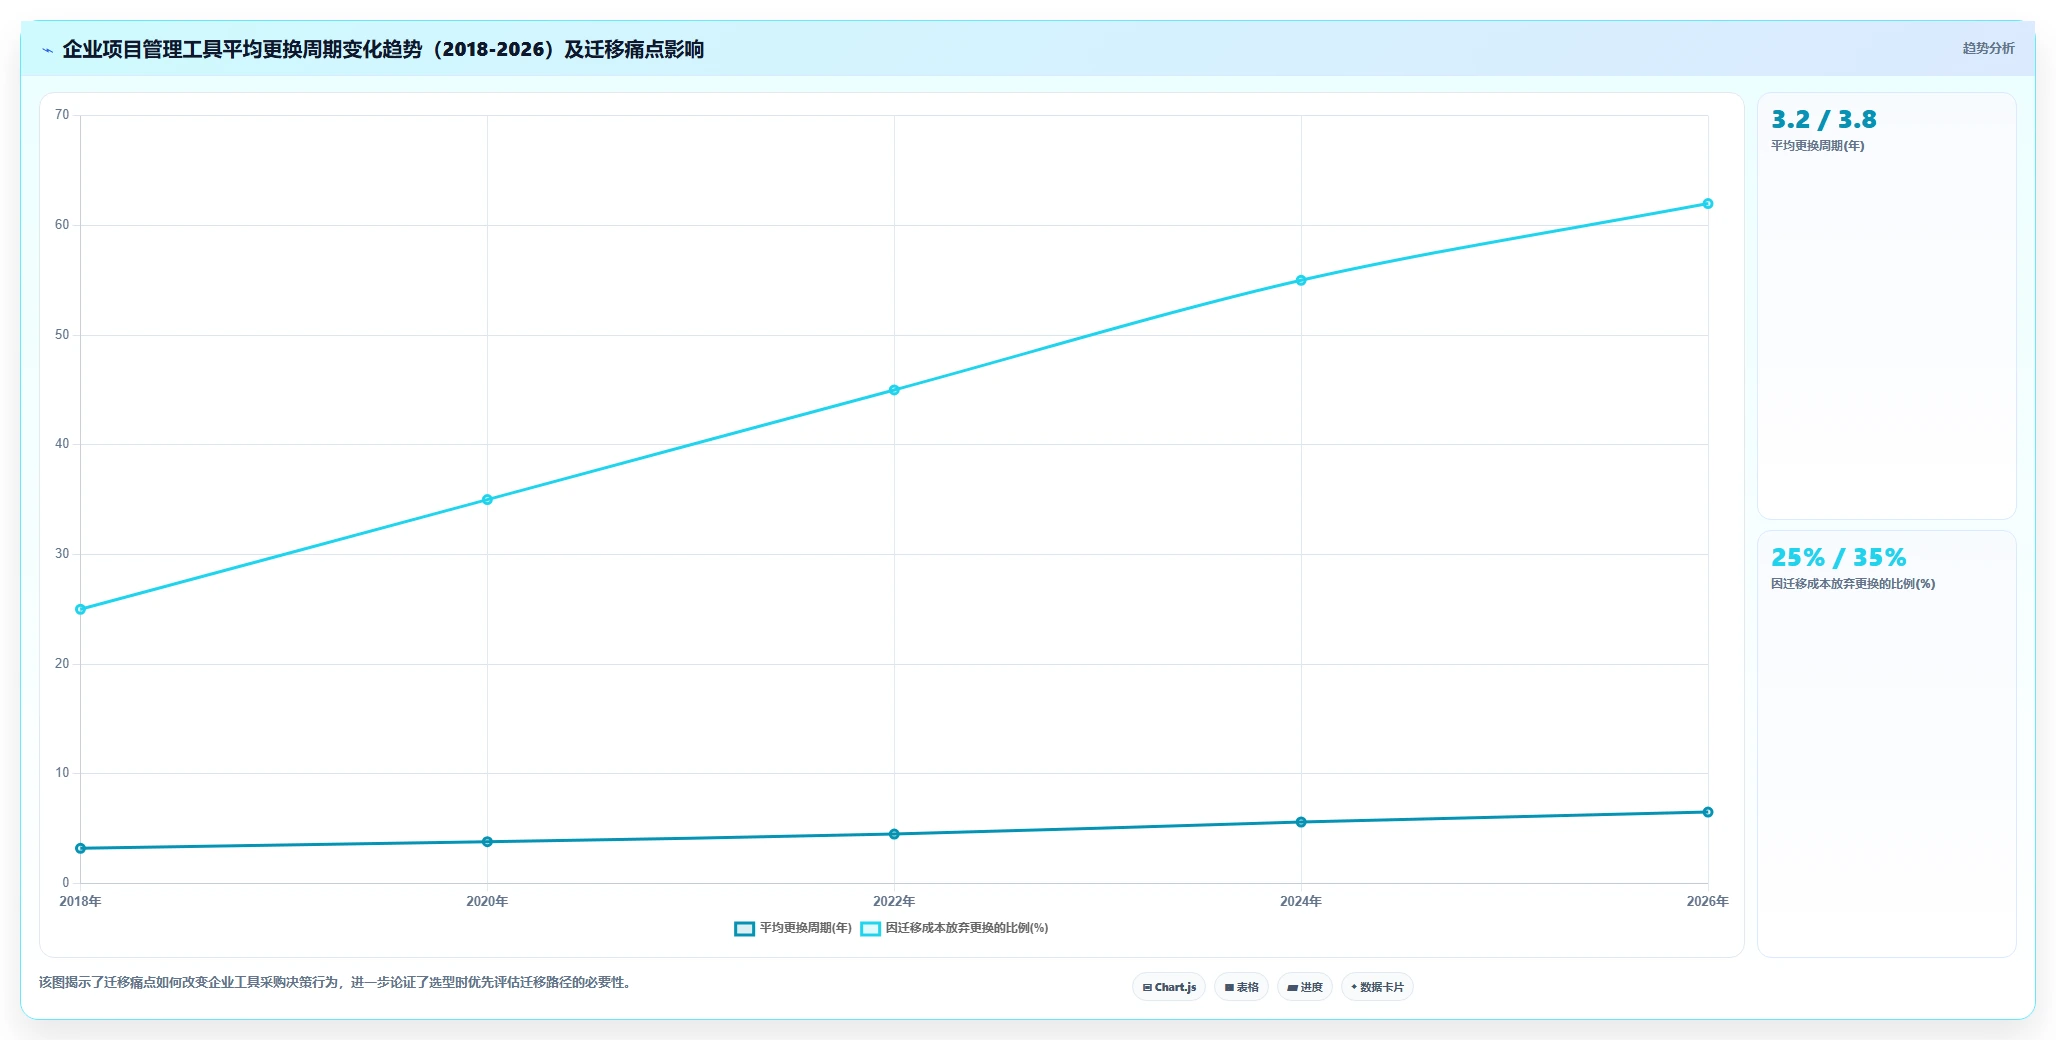Select the 2024年 point on the 平均更换周期 line
Screen dimensions: 2056x1040
point(1301,822)
